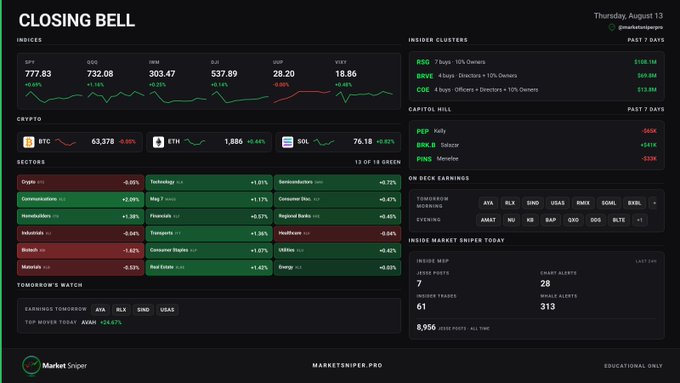Open the VIXY sparkline chart
The image size is (680, 383).
pyautogui.click(x=364, y=96)
